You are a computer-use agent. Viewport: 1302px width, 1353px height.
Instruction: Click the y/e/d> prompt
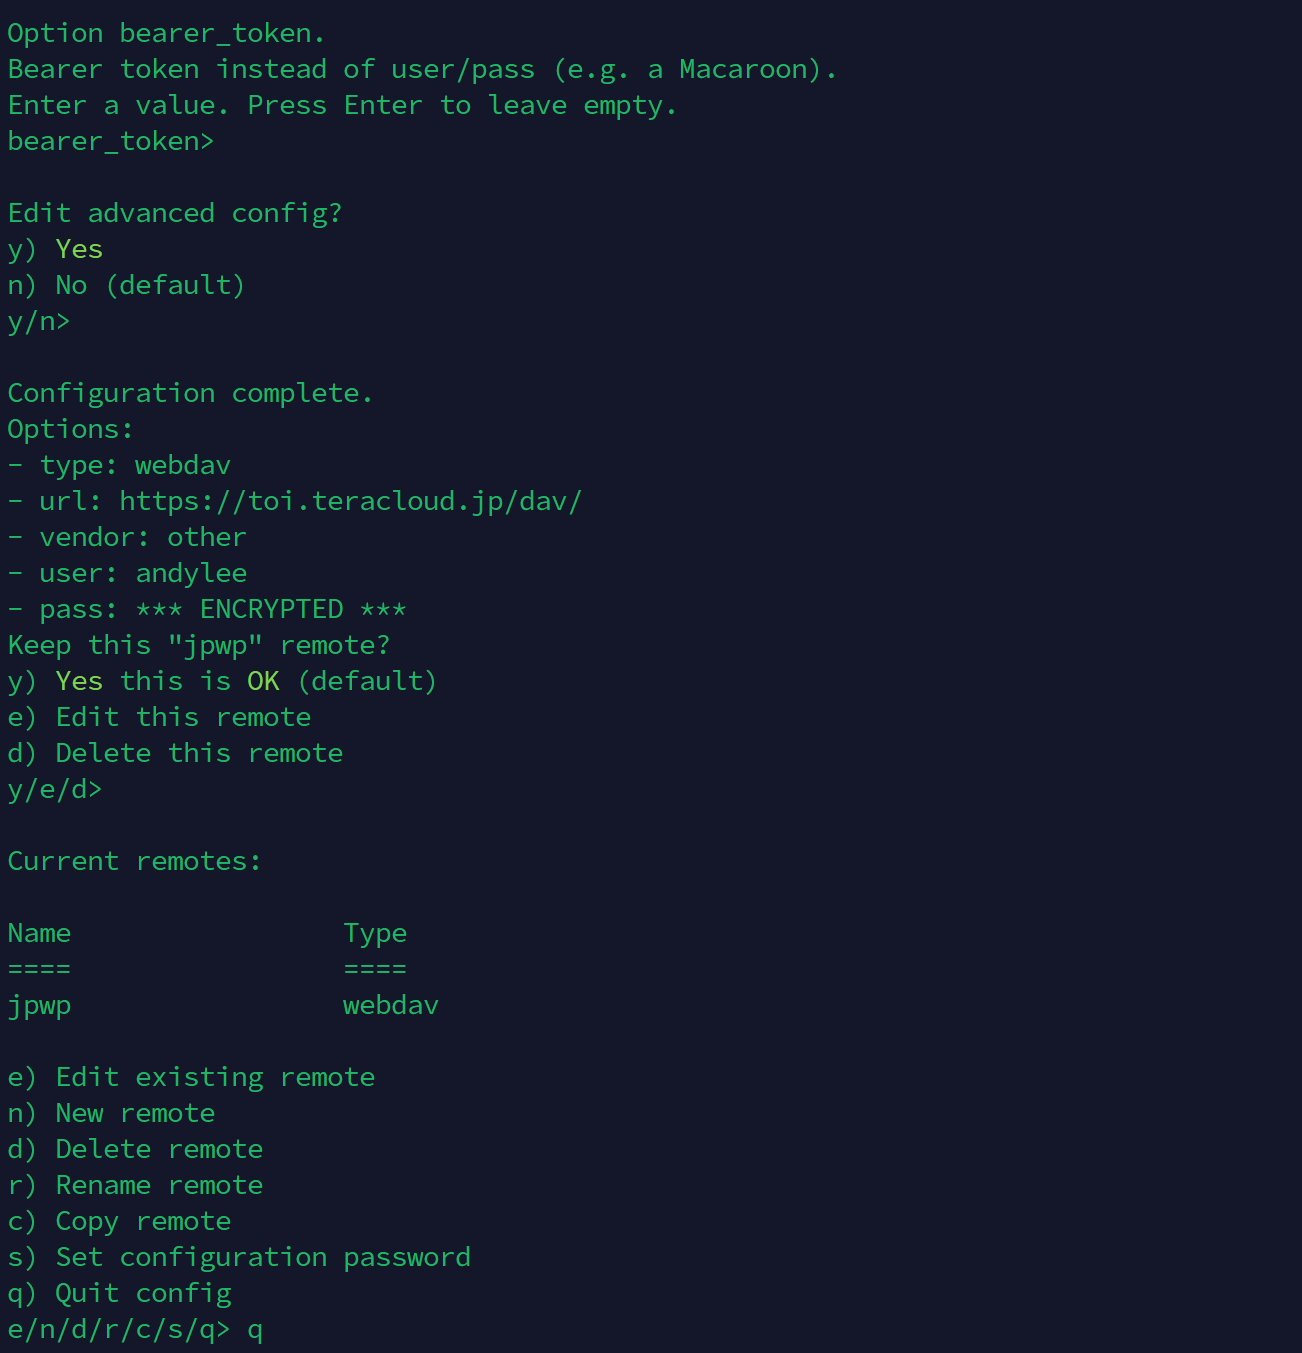pos(55,790)
